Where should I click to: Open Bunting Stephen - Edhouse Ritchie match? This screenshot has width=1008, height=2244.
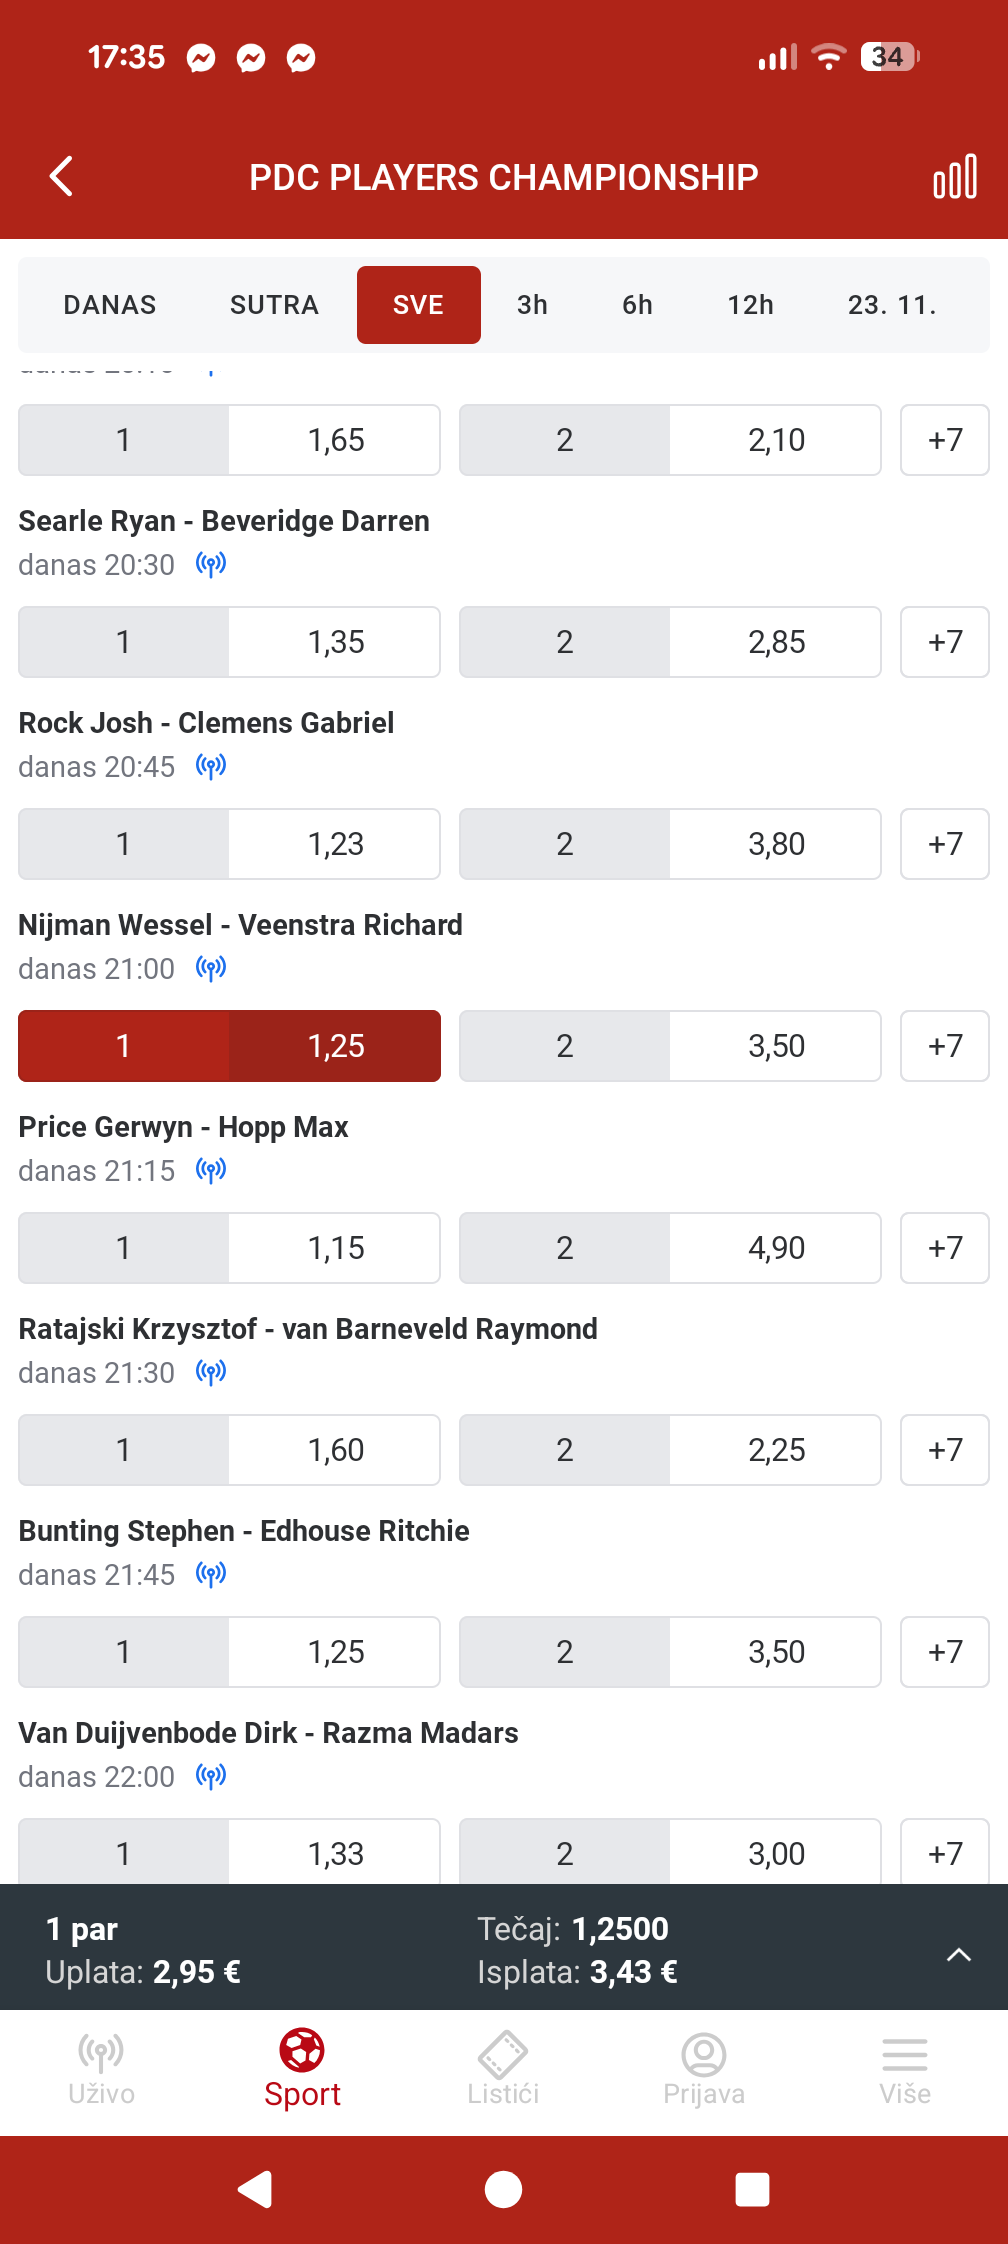[244, 1531]
